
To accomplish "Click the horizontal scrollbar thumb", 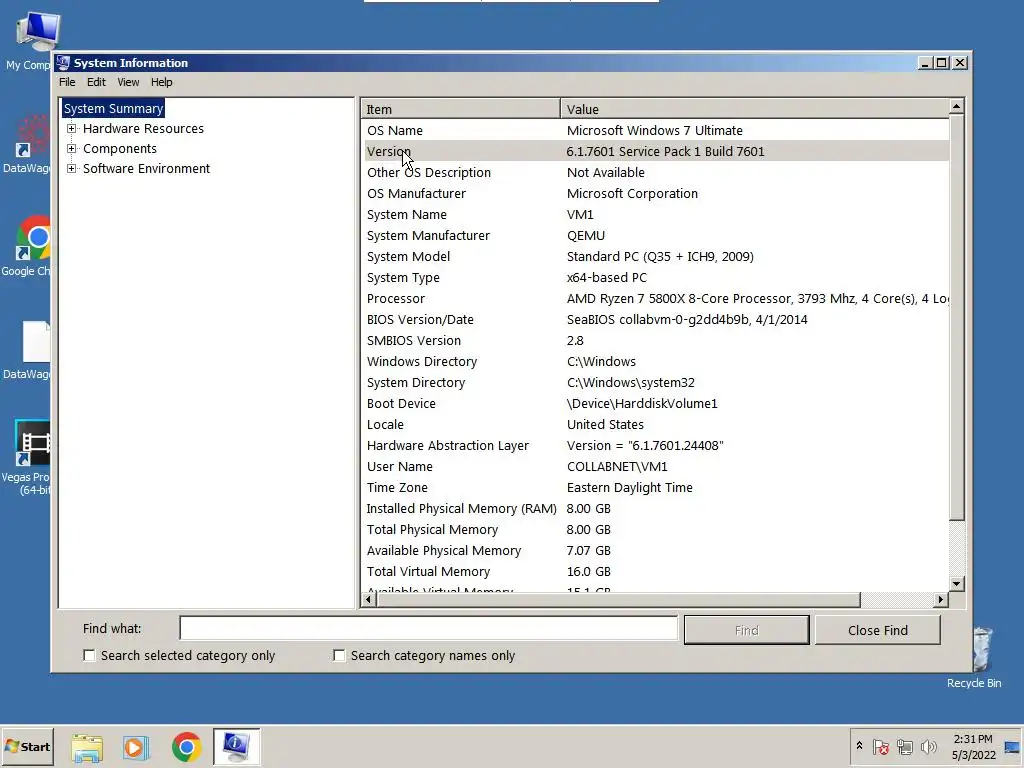I will pyautogui.click(x=618, y=600).
